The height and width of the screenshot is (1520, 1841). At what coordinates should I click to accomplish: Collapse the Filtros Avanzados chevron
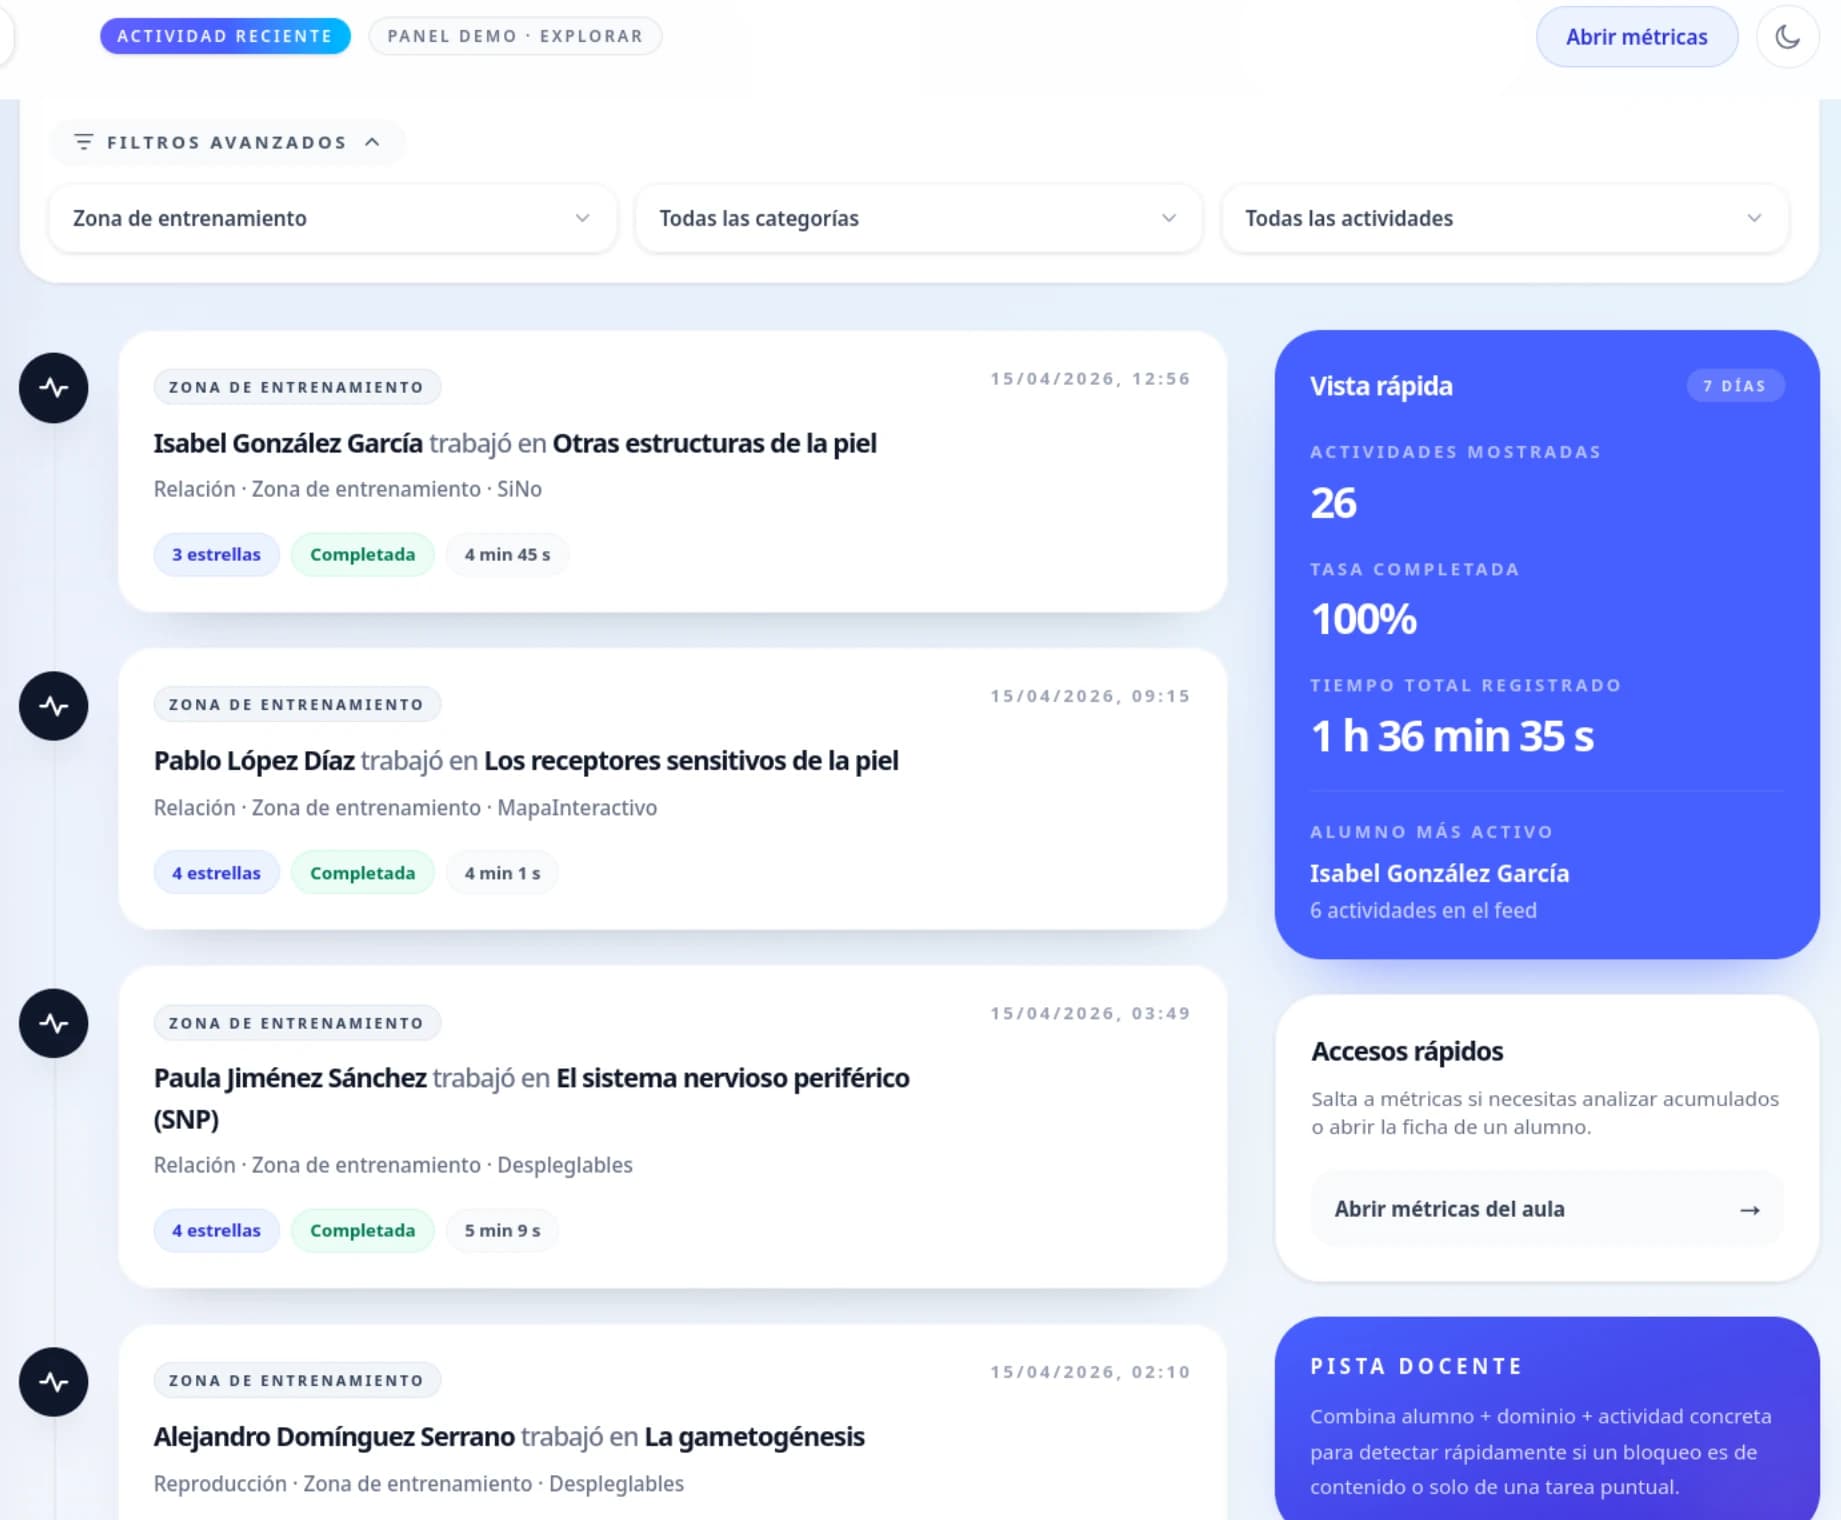(x=373, y=142)
